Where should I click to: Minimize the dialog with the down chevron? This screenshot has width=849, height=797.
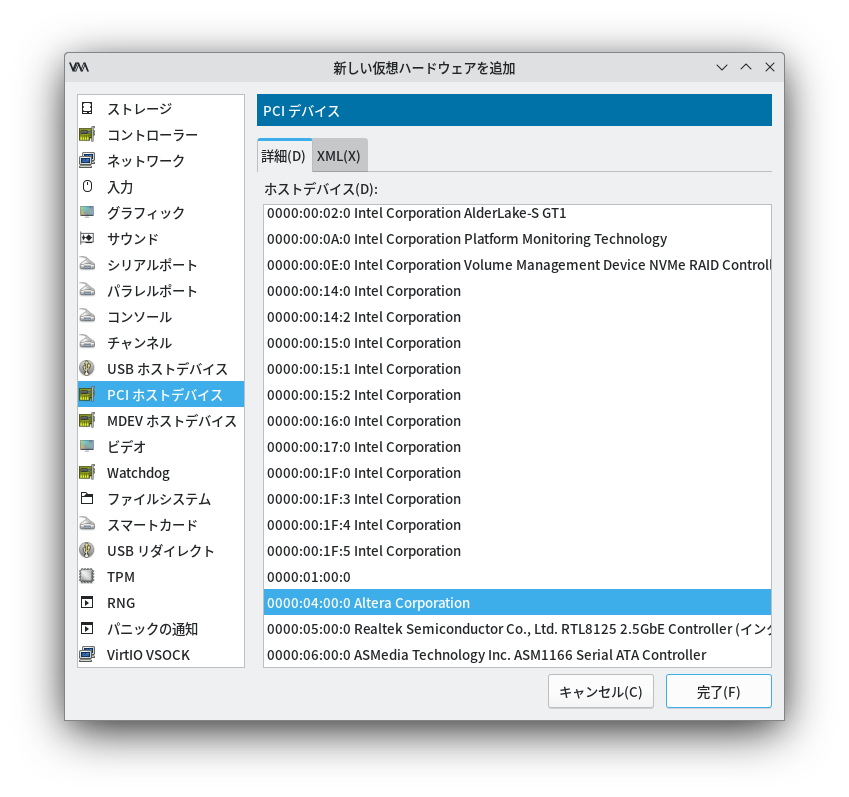point(722,67)
